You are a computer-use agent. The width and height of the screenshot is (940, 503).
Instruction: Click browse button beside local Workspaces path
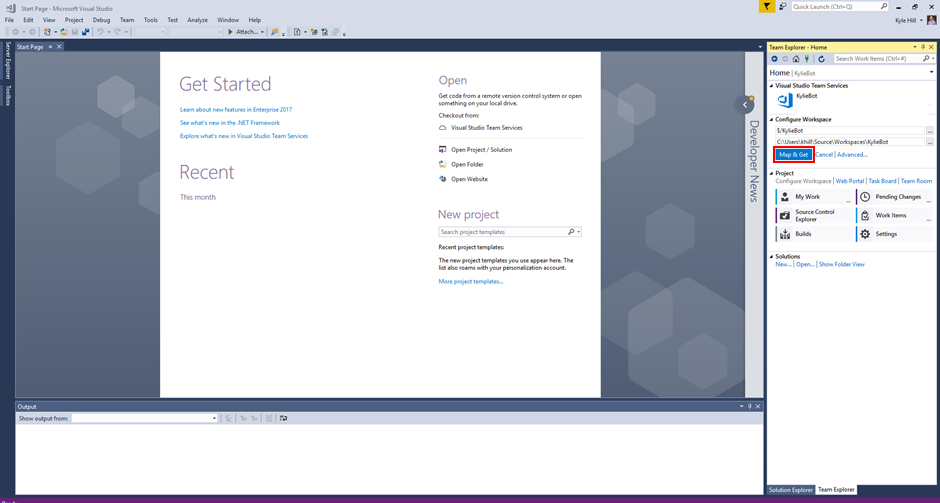pos(930,142)
